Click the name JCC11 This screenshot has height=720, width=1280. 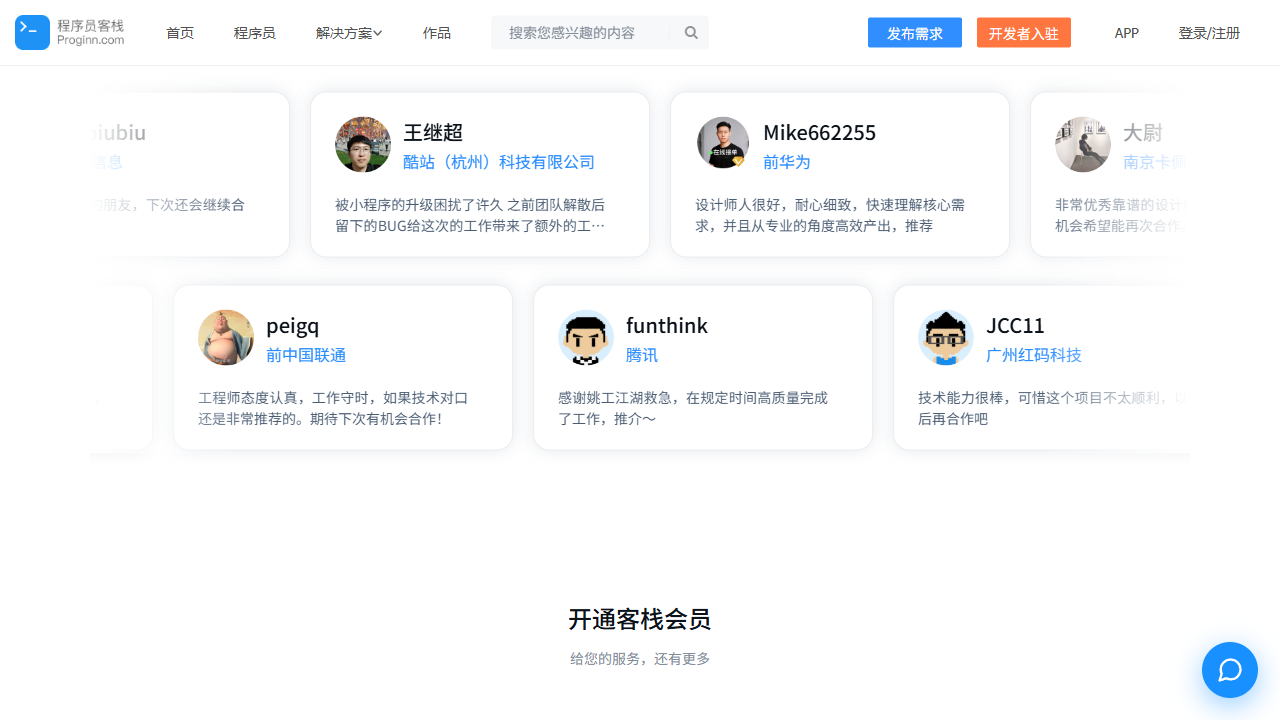coord(1015,326)
